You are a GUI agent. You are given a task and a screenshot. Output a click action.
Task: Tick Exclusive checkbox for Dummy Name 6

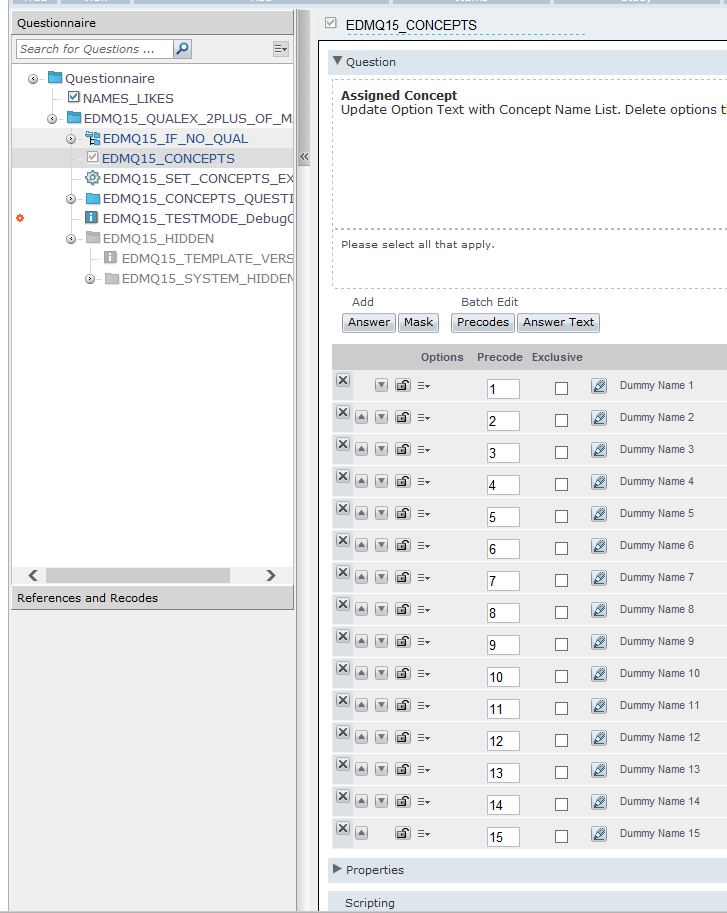[561, 548]
